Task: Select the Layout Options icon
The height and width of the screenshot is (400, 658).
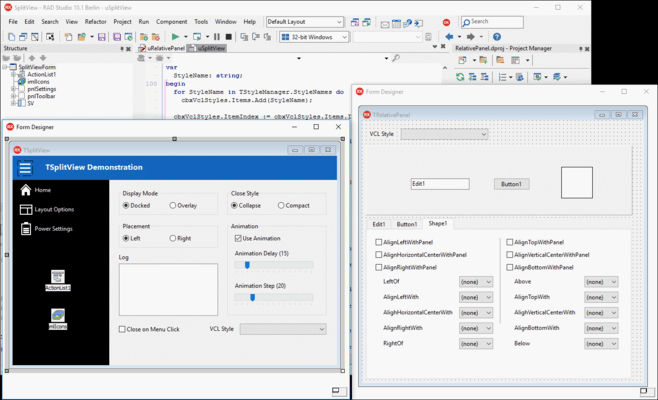Action: 26,210
